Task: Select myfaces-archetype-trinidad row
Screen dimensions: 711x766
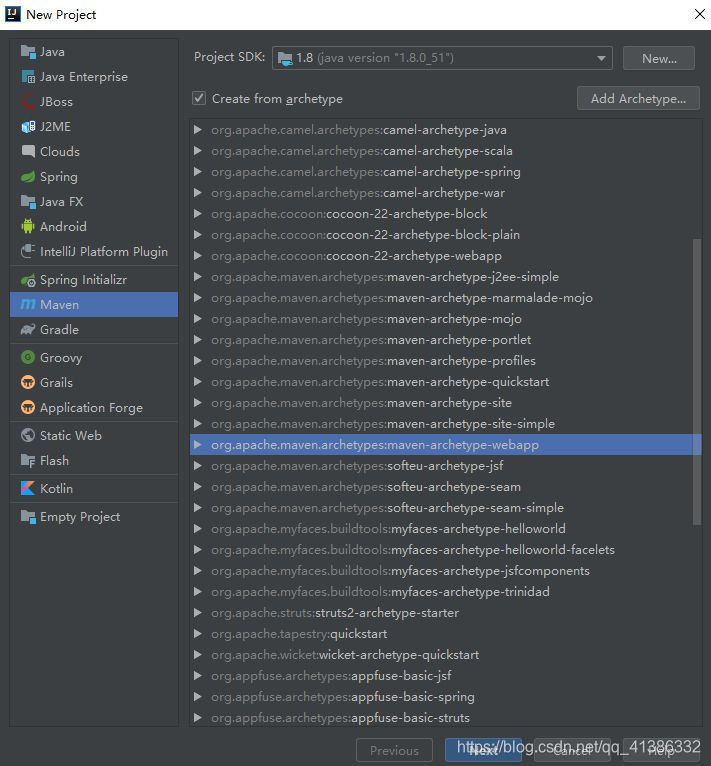Action: [445, 592]
